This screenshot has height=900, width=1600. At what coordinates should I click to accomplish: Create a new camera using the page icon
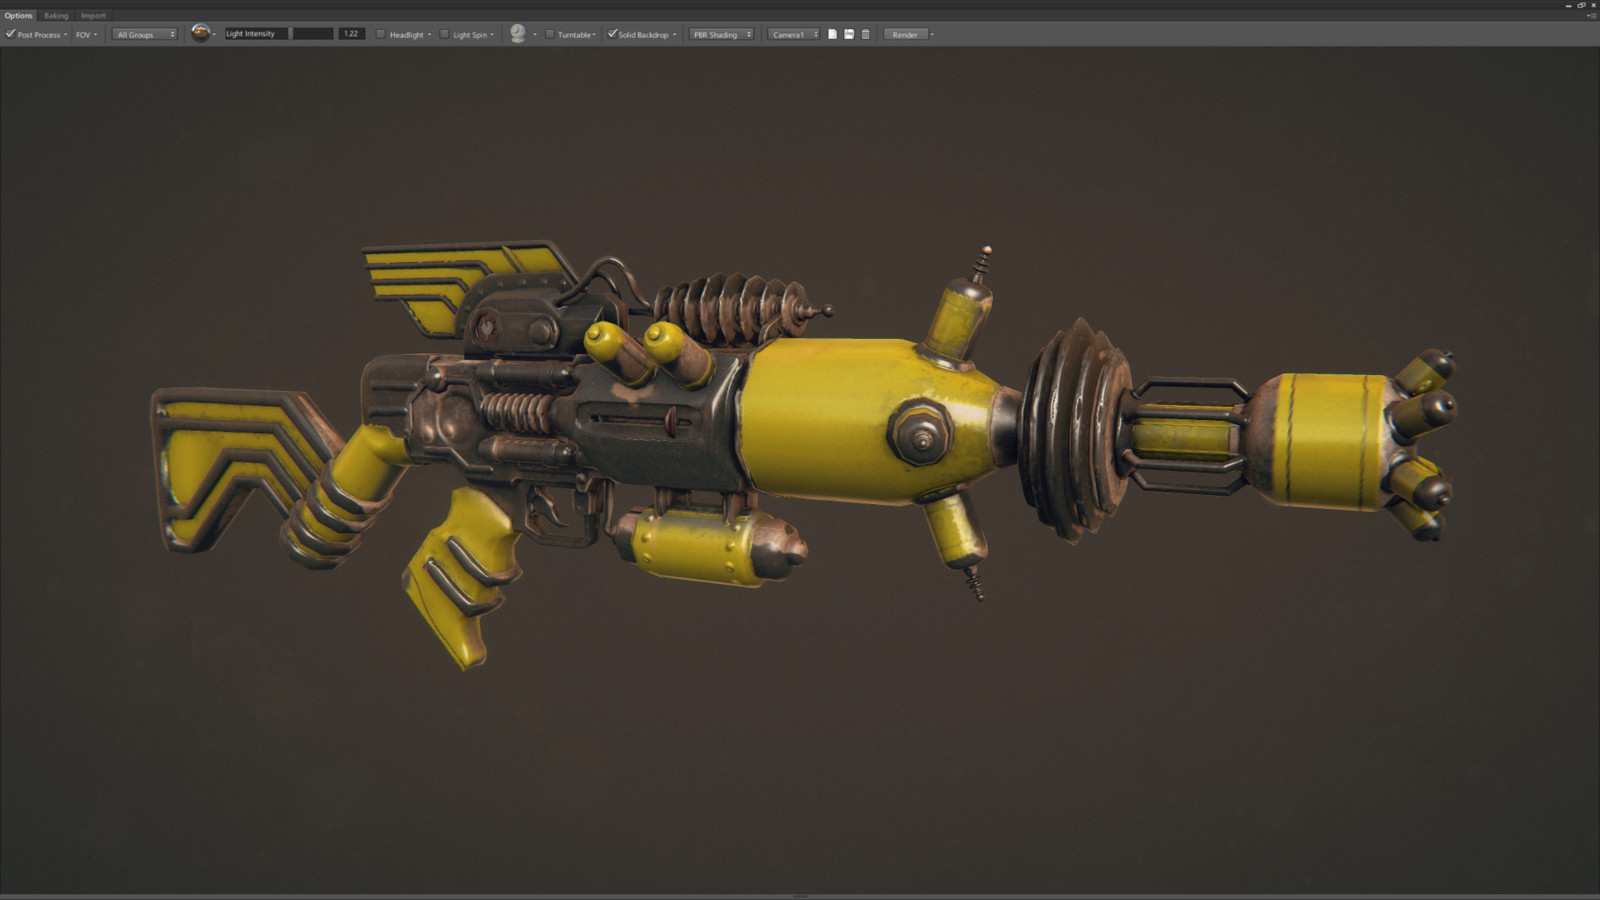[x=833, y=34]
